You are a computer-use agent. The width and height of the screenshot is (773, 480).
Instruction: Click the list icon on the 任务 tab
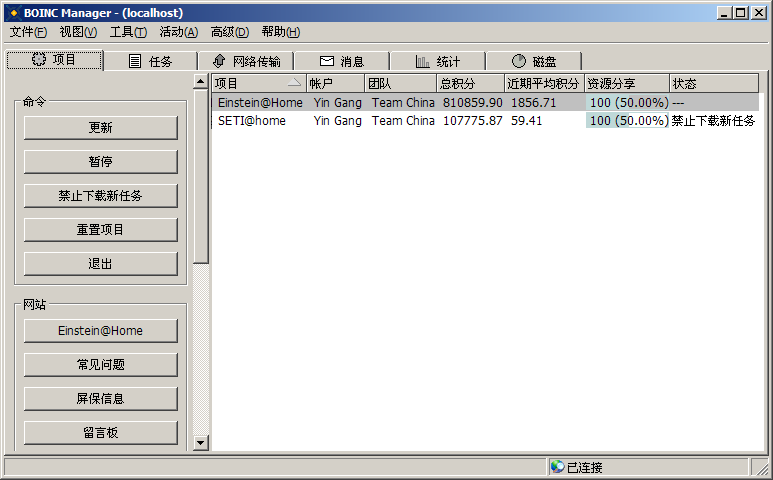click(x=135, y=61)
